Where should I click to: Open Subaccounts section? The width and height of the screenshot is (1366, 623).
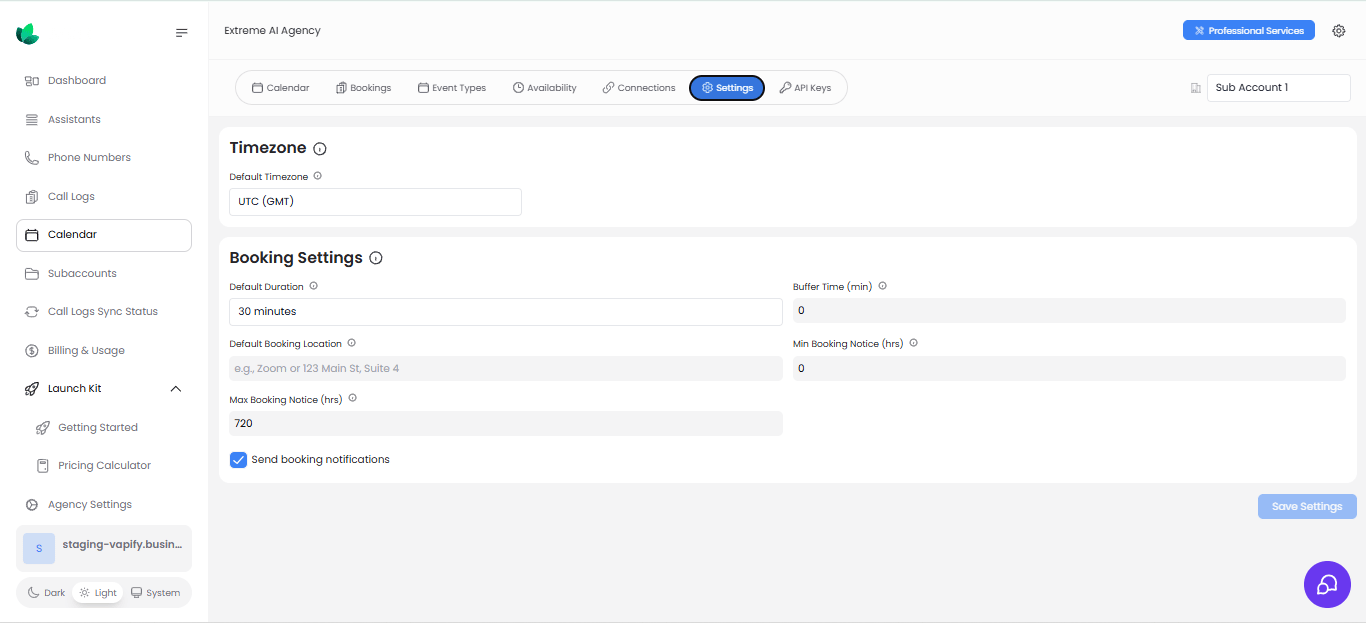[x=104, y=273]
